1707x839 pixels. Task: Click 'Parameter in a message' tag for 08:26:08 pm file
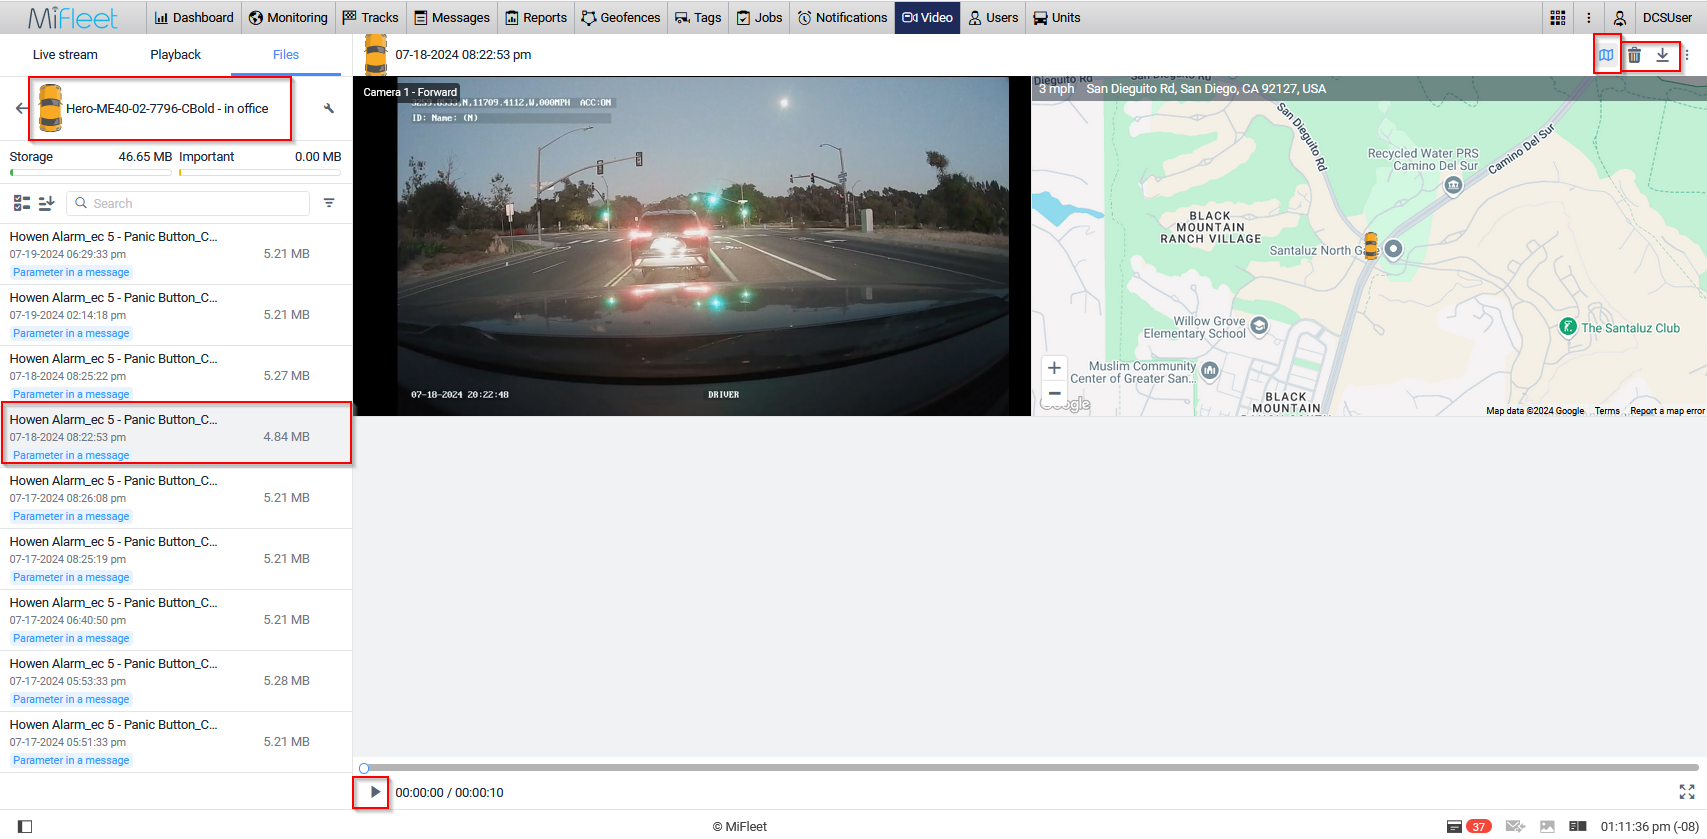tap(71, 516)
